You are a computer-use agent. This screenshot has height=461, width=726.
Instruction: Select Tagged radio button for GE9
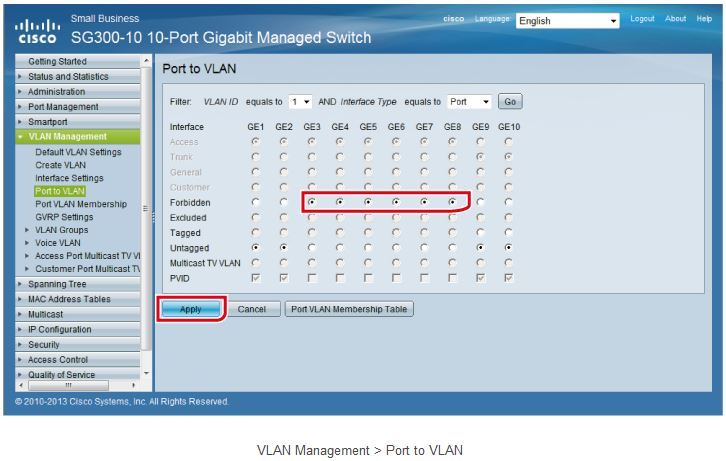(x=481, y=231)
